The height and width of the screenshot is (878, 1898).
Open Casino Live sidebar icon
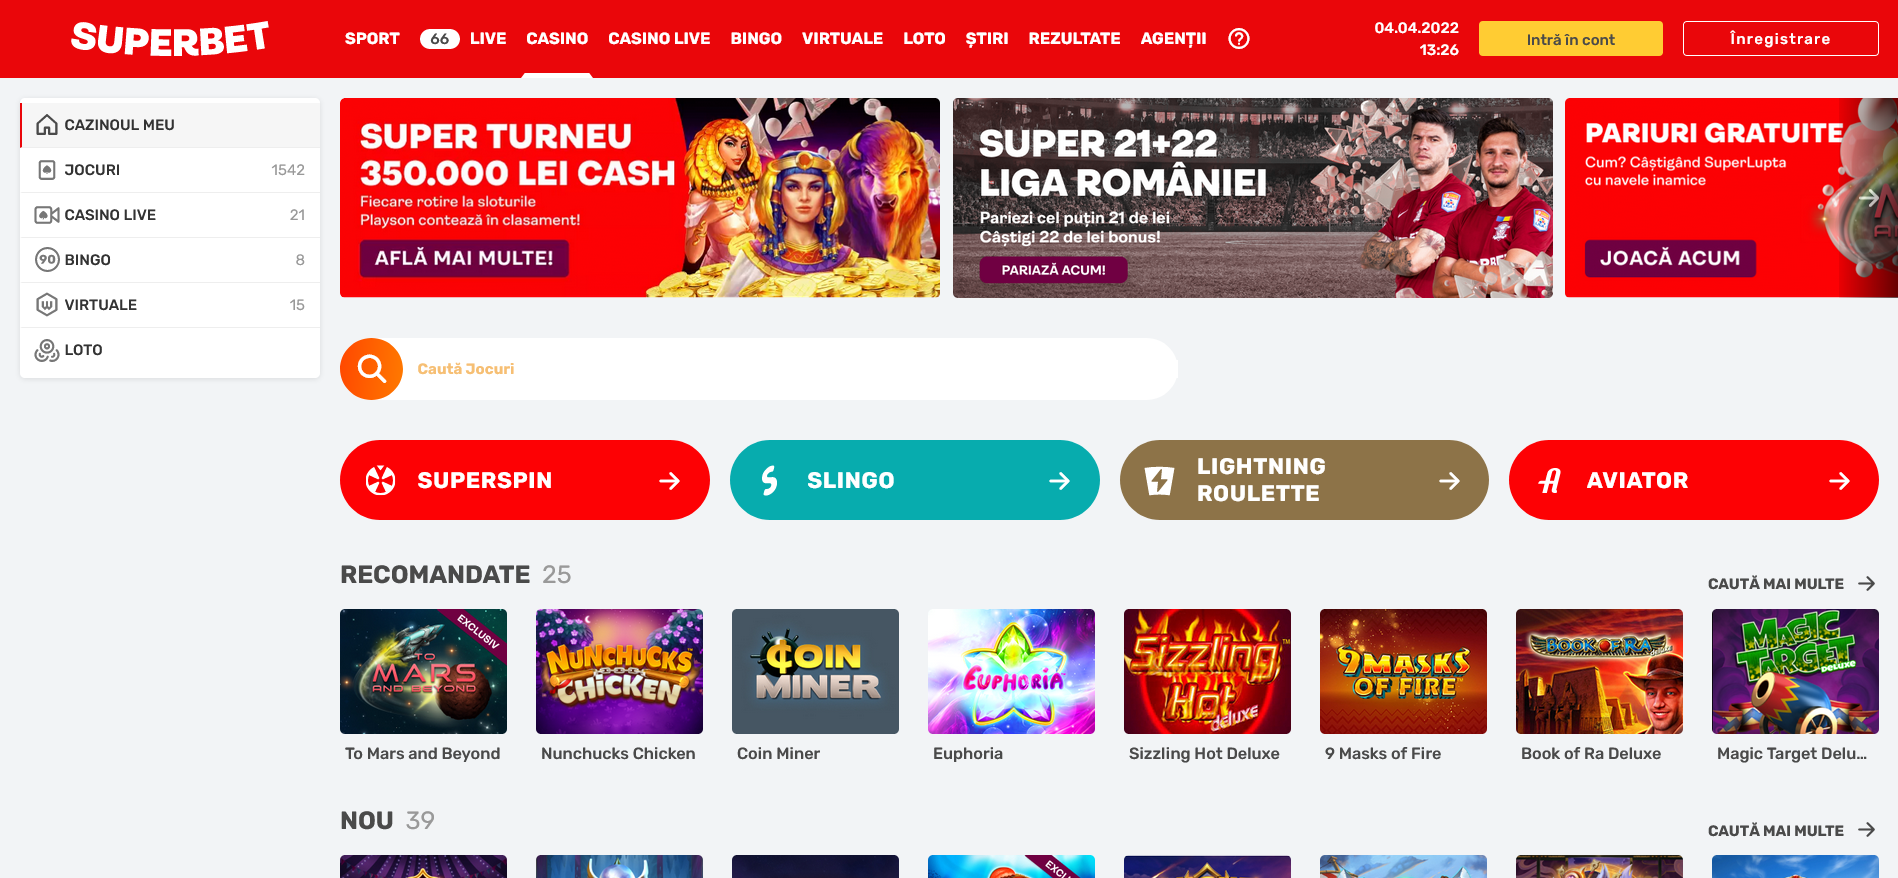tap(47, 215)
